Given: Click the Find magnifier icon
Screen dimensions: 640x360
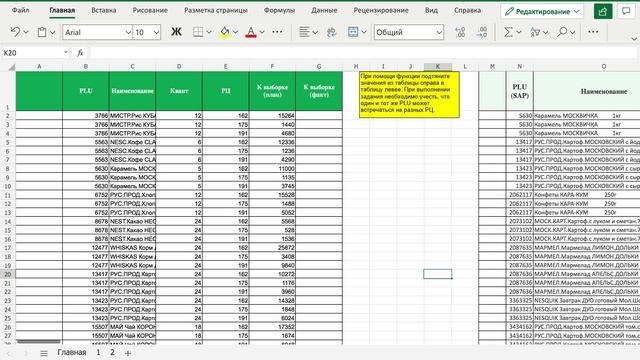Looking at the screenshot, I should point(562,32).
